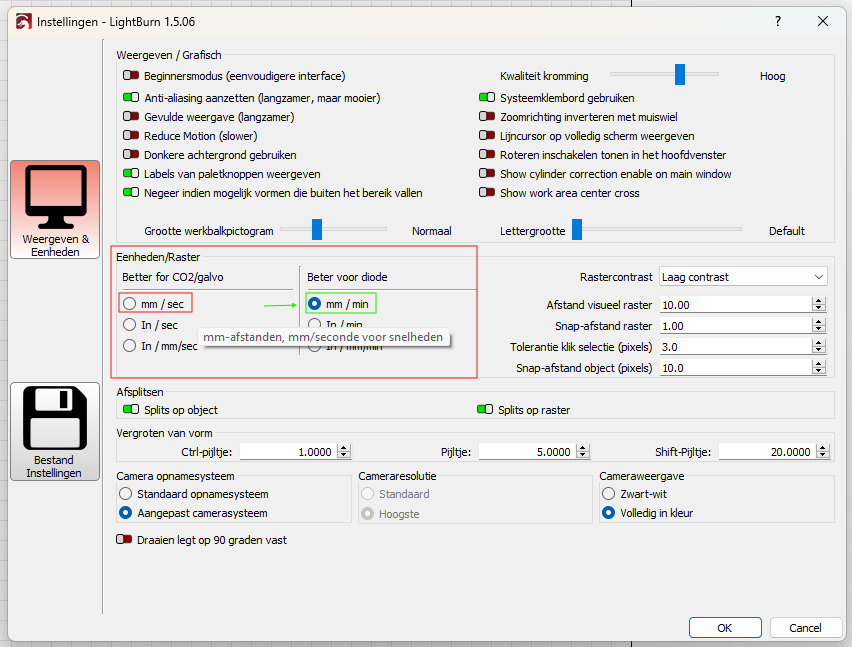This screenshot has height=647, width=852.
Task: Enable Lijncursor op volledig scherm weergeven
Action: coord(487,135)
